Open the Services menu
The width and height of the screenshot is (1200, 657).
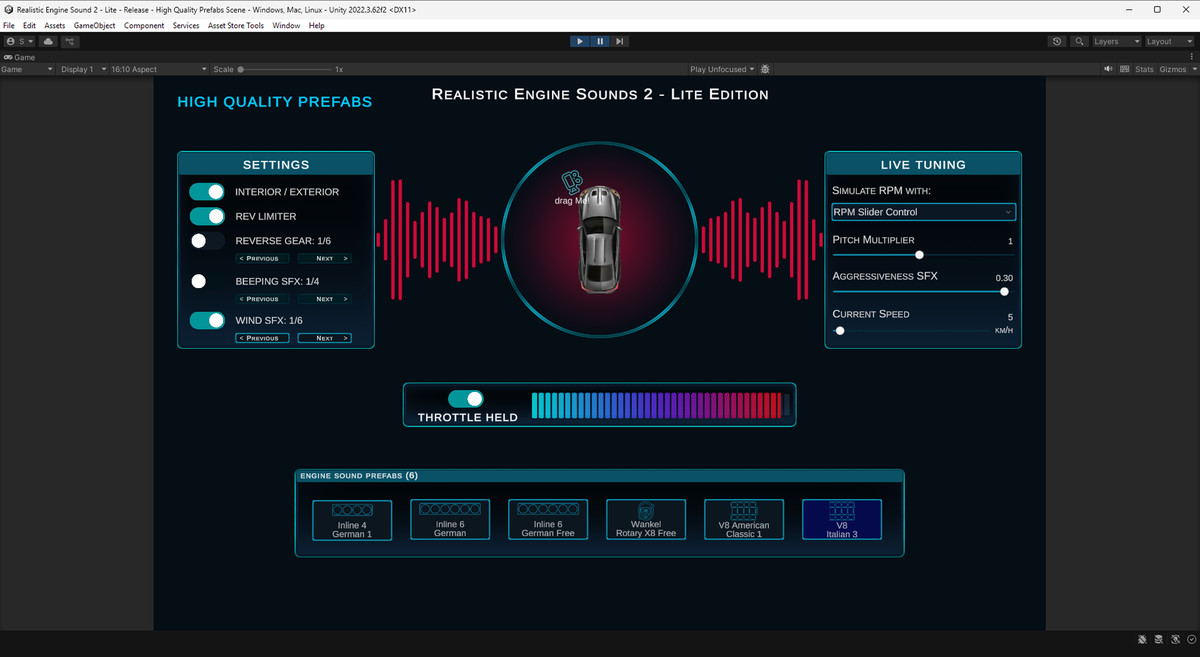186,25
